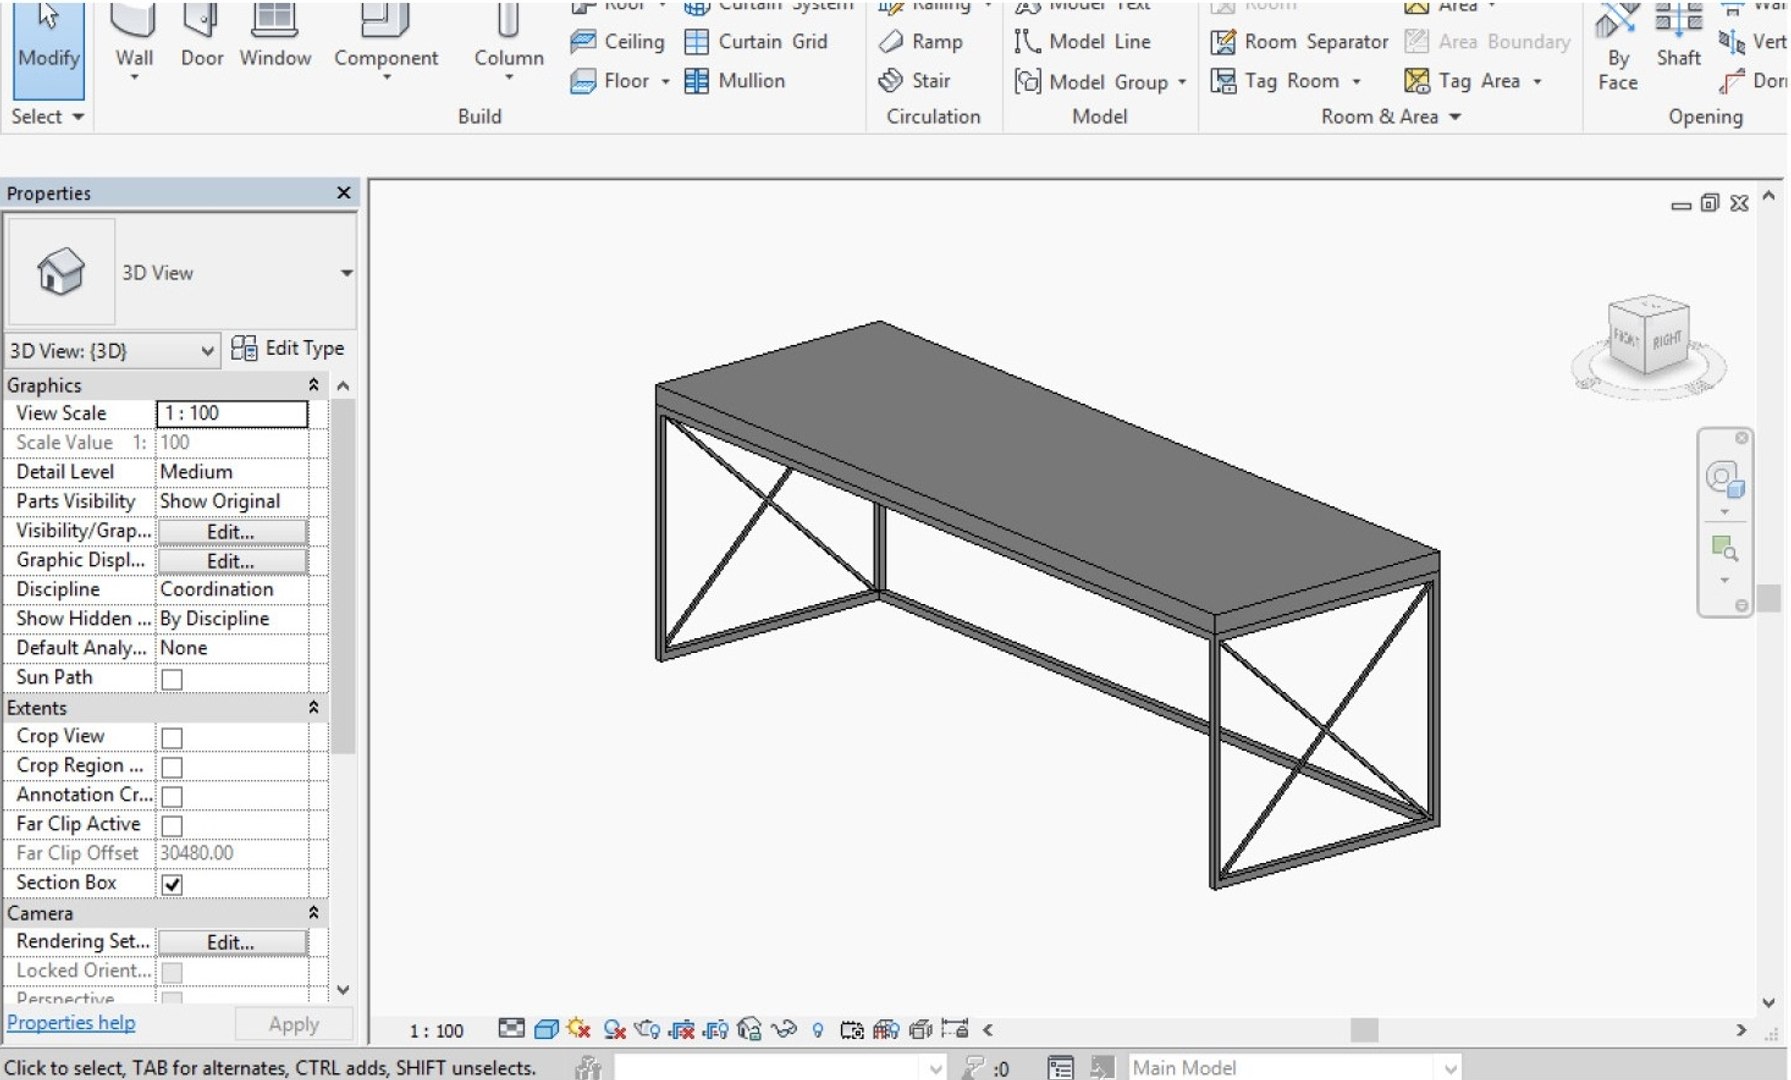
Task: Open the 3D View type selector dropdown
Action: [x=346, y=273]
